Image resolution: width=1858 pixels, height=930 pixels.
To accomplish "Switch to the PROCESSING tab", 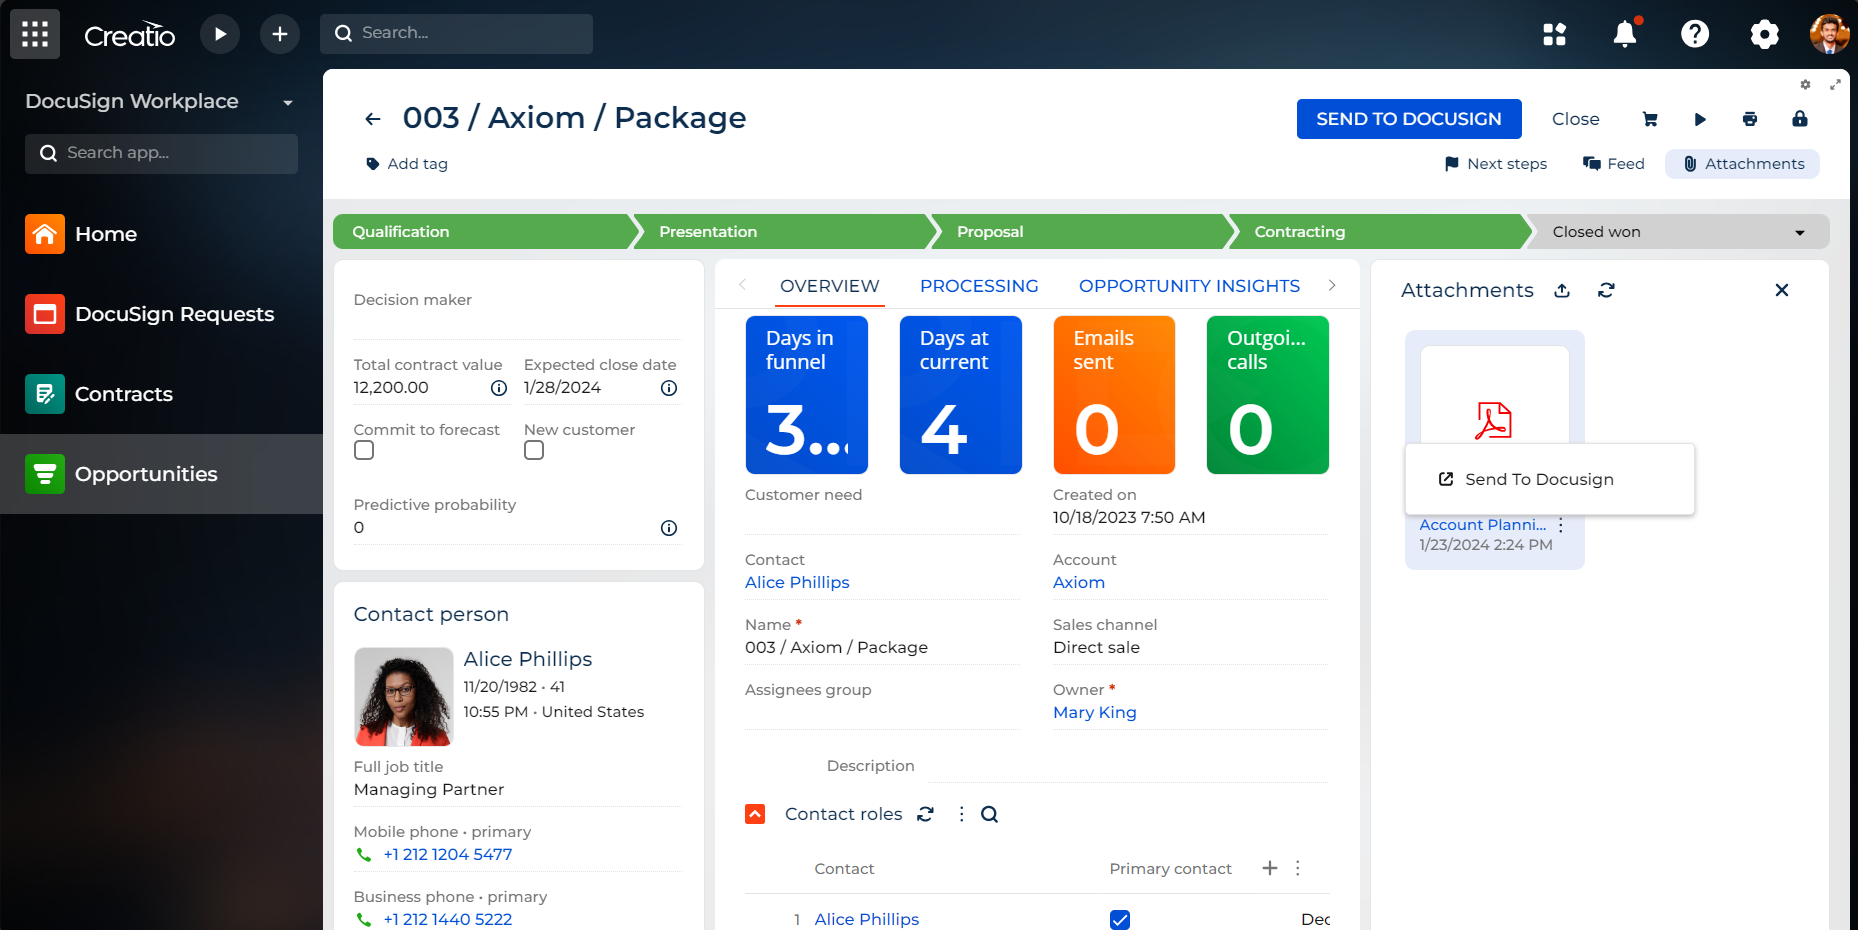I will [x=978, y=286].
